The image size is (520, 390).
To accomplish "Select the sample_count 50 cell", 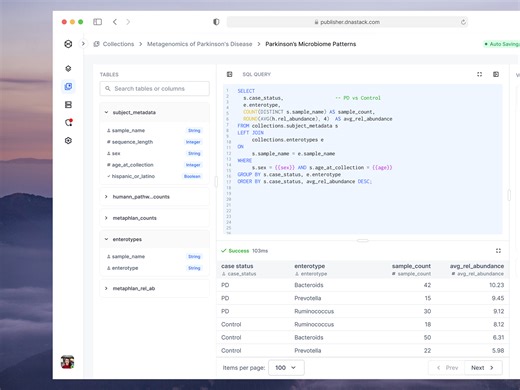I will (x=427, y=337).
